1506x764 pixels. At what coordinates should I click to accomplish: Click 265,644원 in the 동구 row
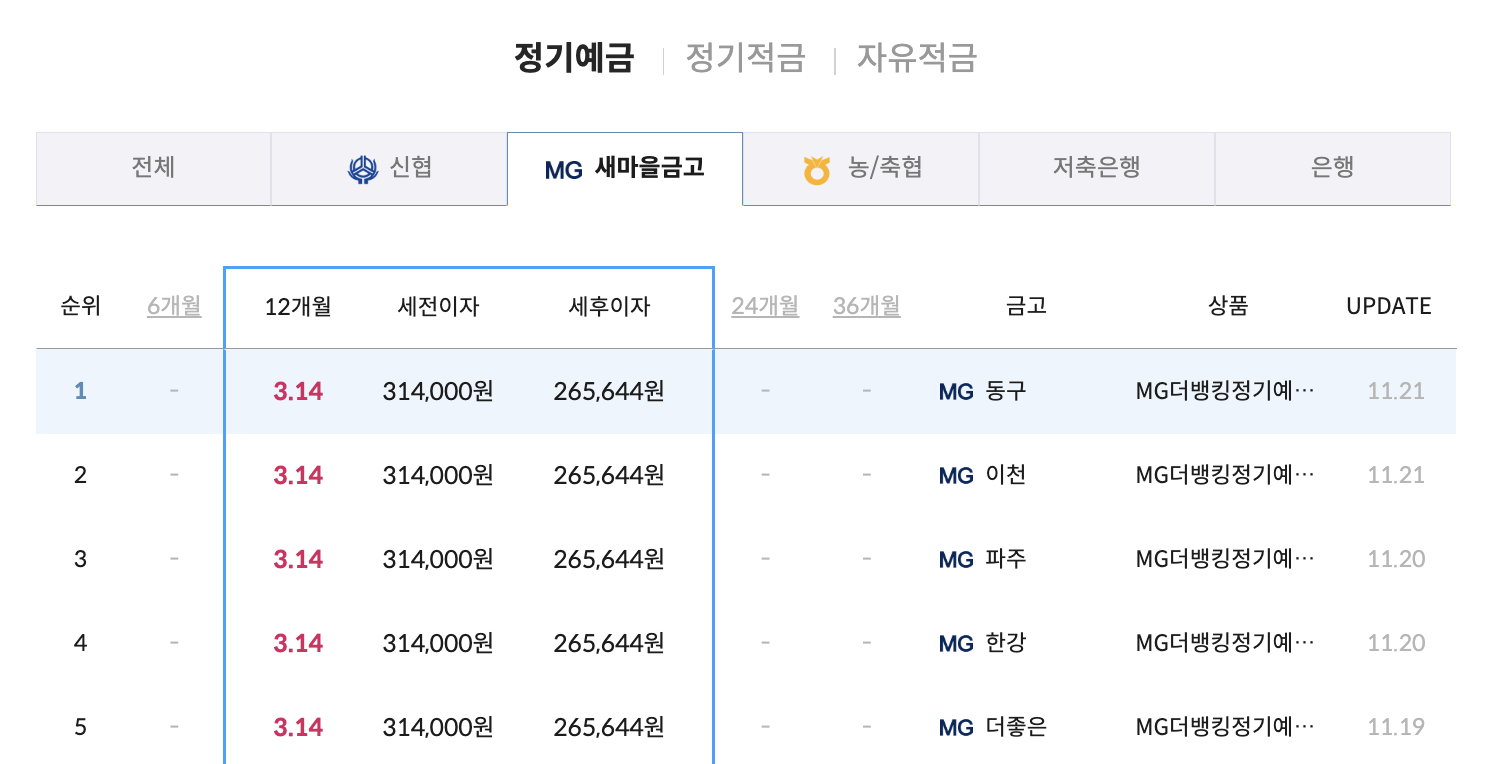point(609,392)
